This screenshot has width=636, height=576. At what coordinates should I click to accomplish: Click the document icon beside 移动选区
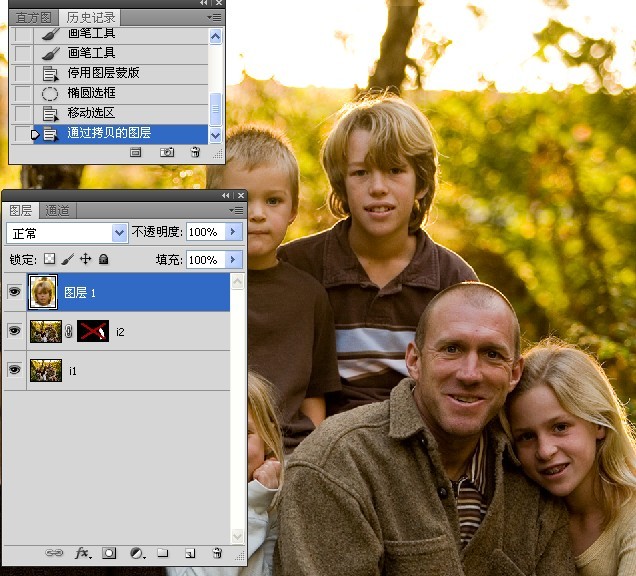click(x=50, y=114)
